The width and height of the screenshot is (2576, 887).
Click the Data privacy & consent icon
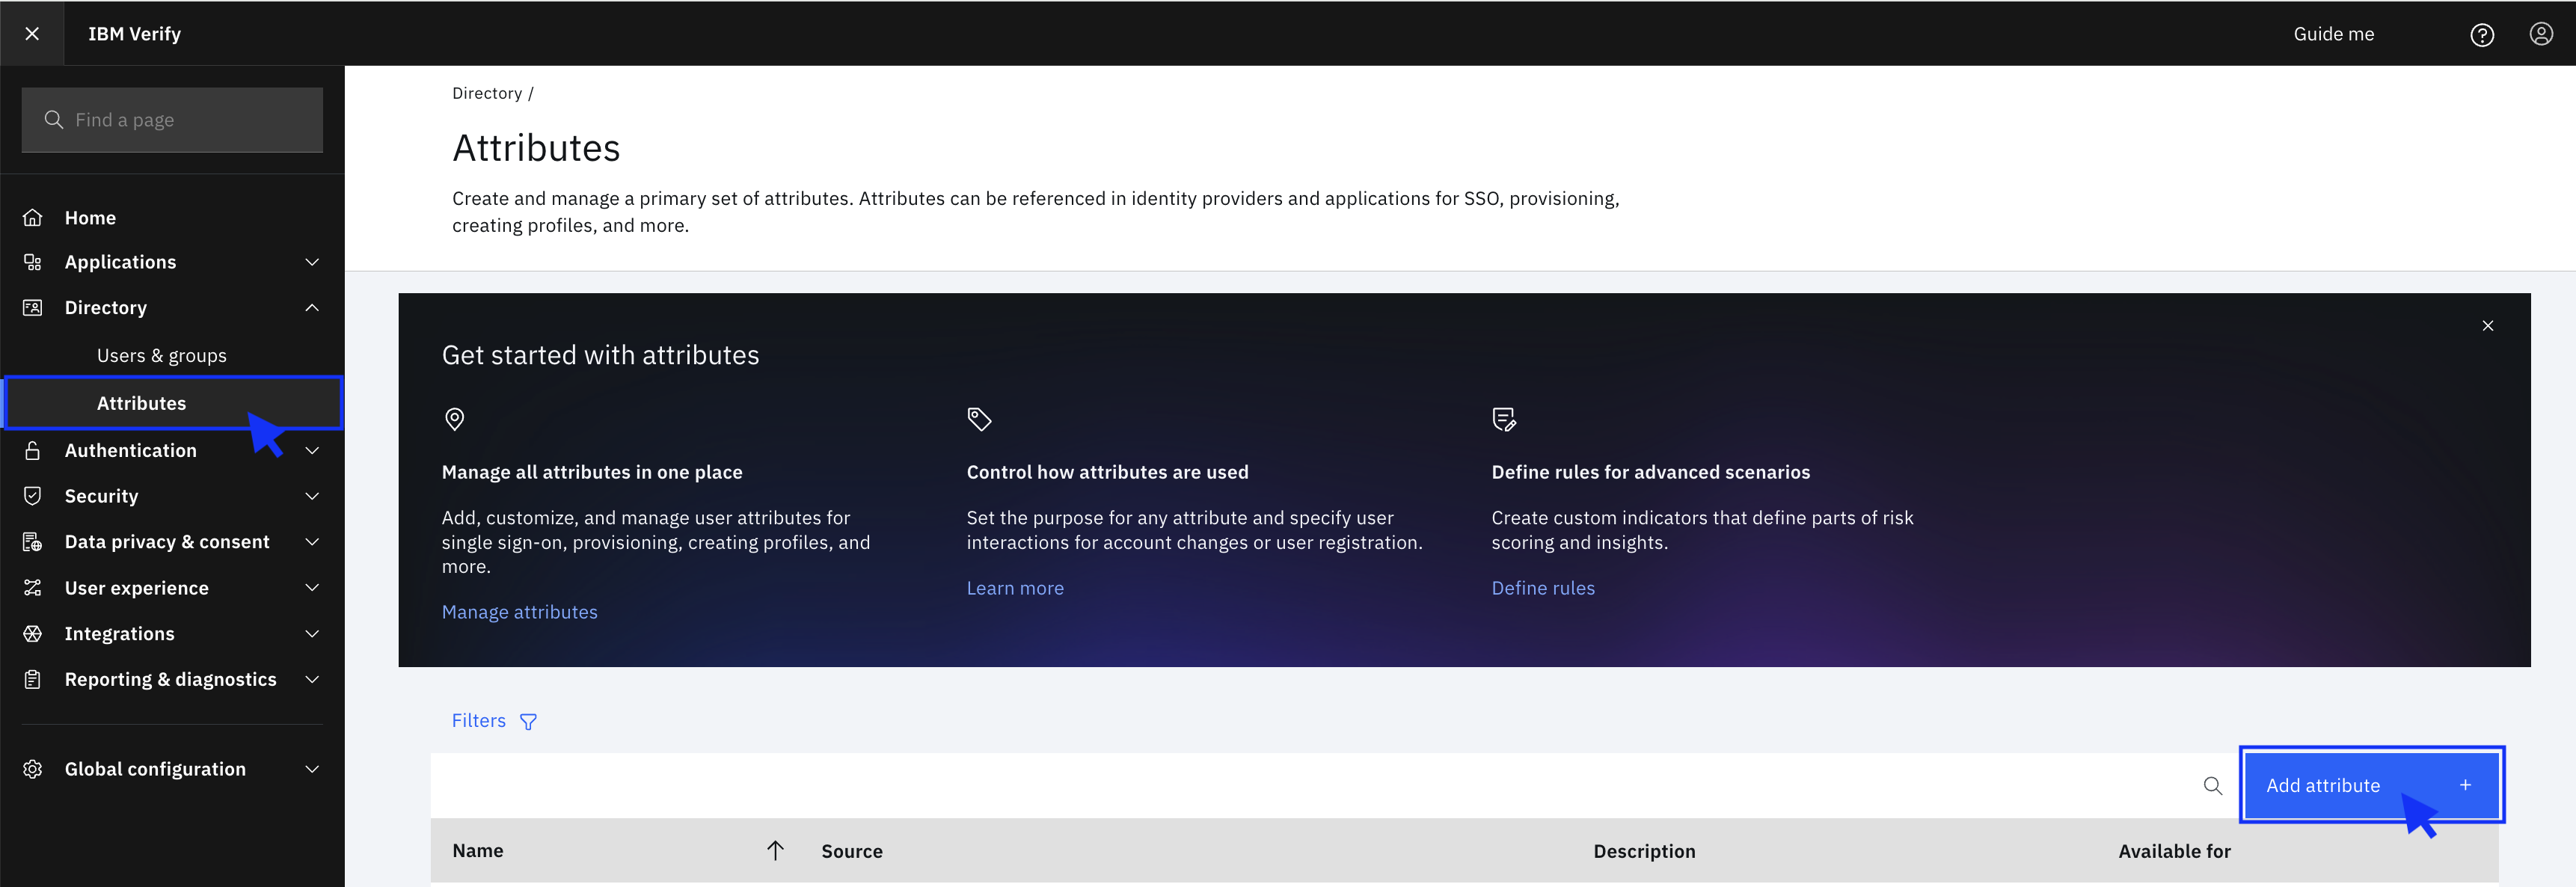pyautogui.click(x=33, y=542)
